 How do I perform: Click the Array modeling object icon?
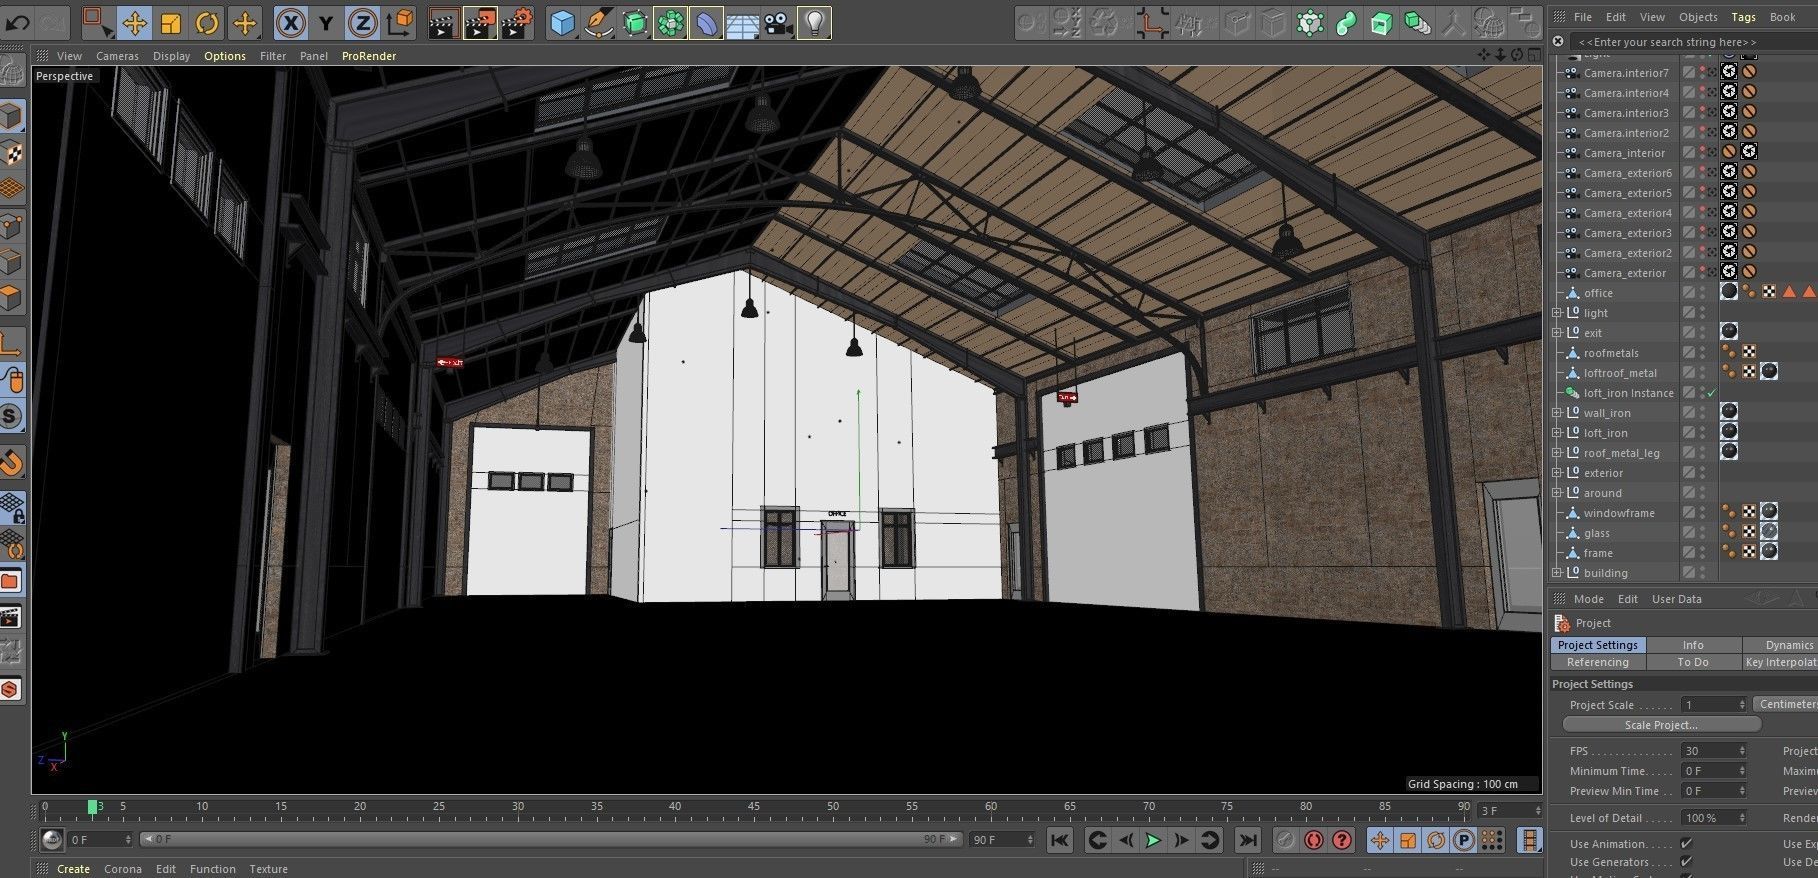[671, 22]
